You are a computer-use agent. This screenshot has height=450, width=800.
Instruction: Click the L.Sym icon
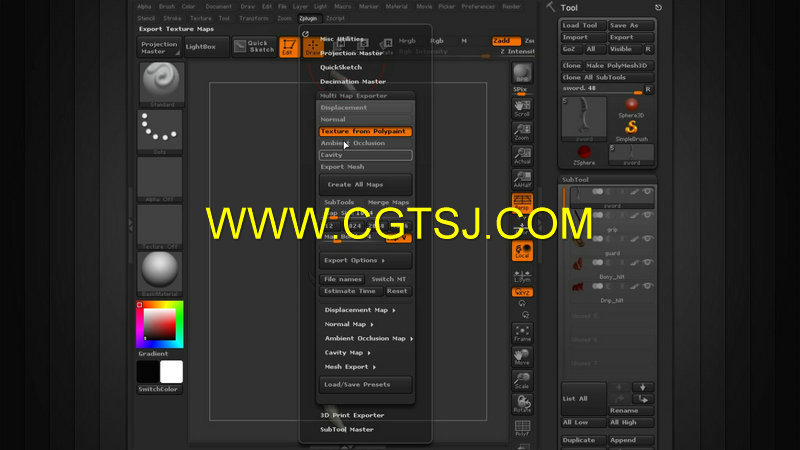522,276
